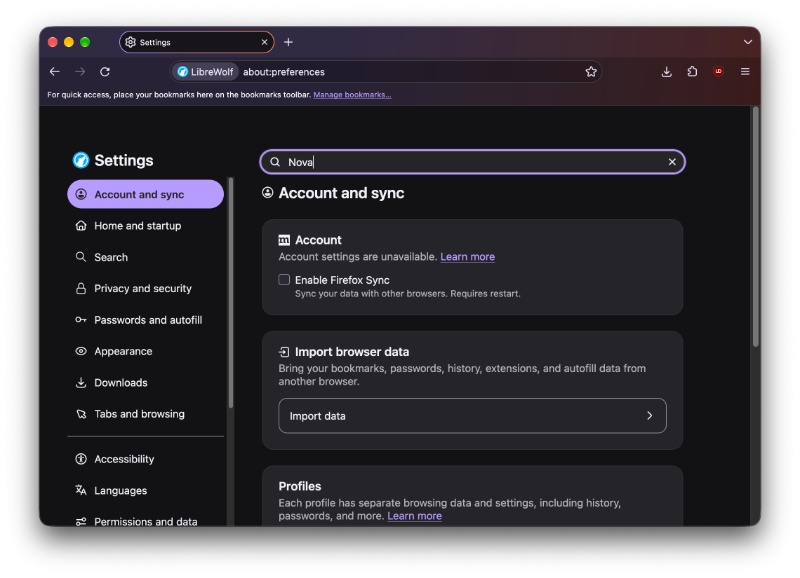Open the Extensions puzzle-piece menu

(x=692, y=72)
